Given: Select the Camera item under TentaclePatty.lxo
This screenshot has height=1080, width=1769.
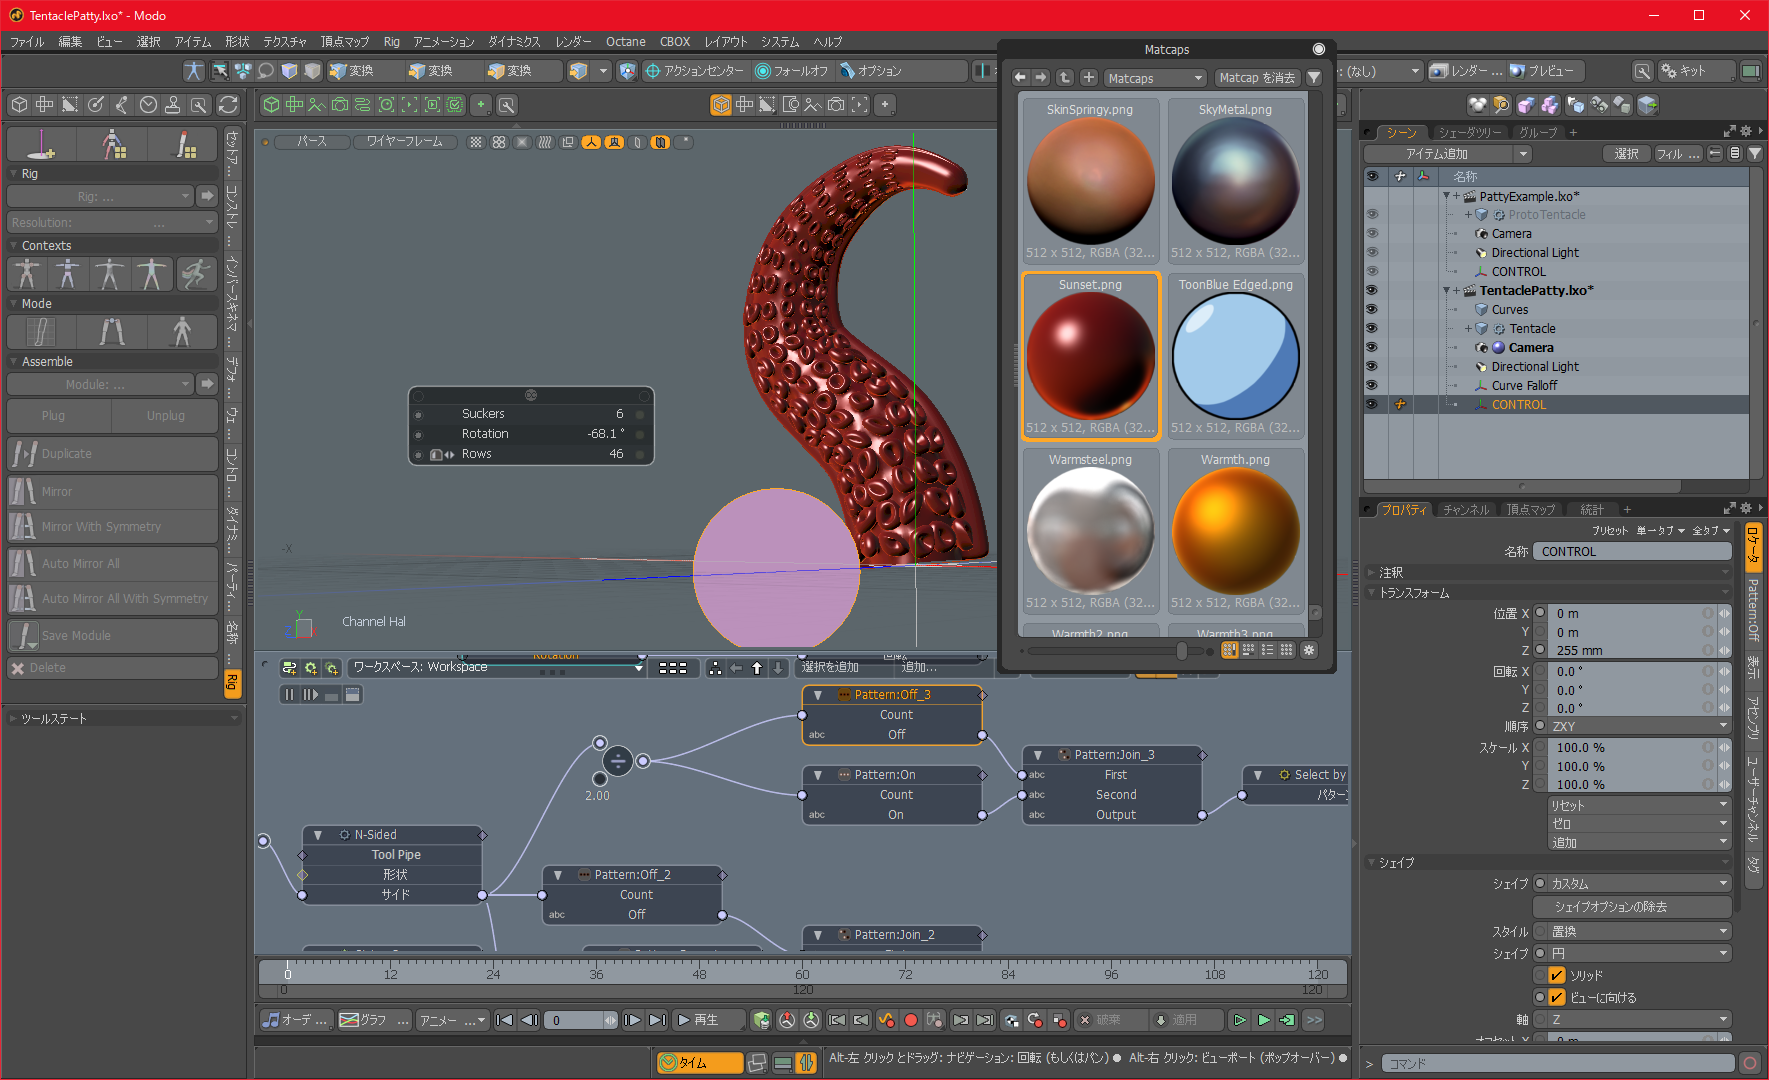Looking at the screenshot, I should [1530, 348].
